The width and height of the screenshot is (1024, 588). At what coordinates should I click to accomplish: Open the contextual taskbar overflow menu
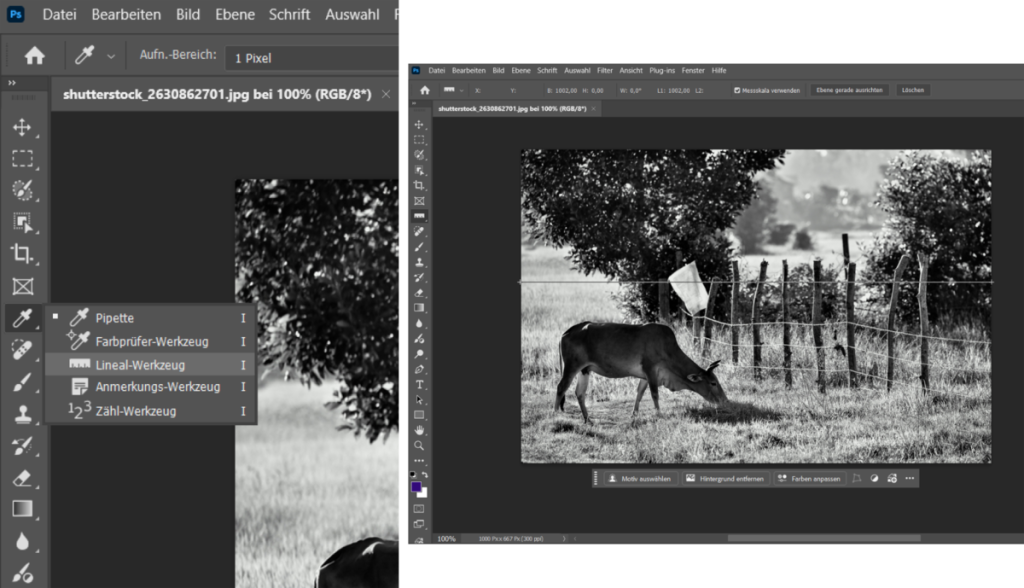coord(910,478)
